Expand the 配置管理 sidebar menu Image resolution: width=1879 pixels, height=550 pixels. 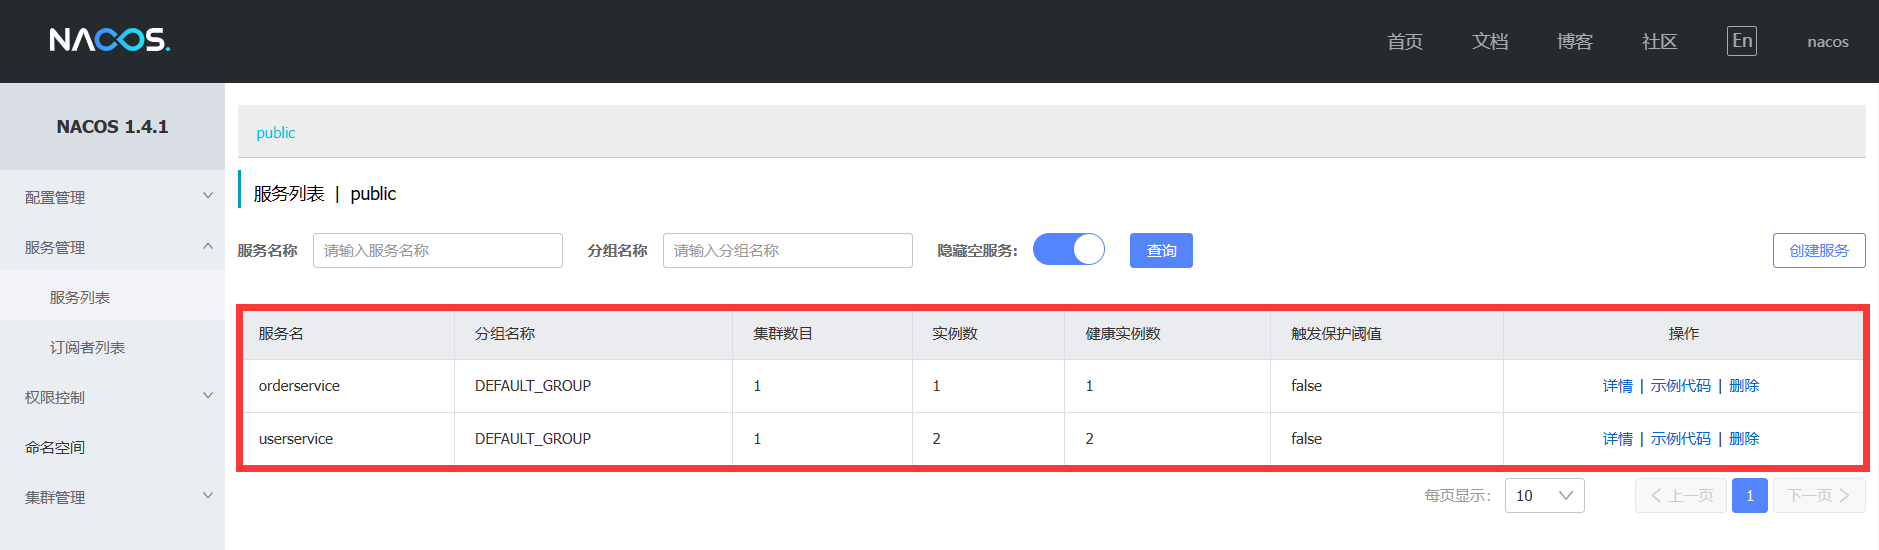112,197
